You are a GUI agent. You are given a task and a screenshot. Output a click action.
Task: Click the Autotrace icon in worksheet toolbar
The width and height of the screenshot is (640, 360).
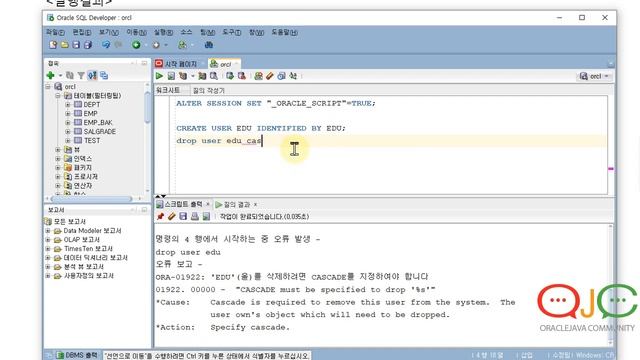202,76
